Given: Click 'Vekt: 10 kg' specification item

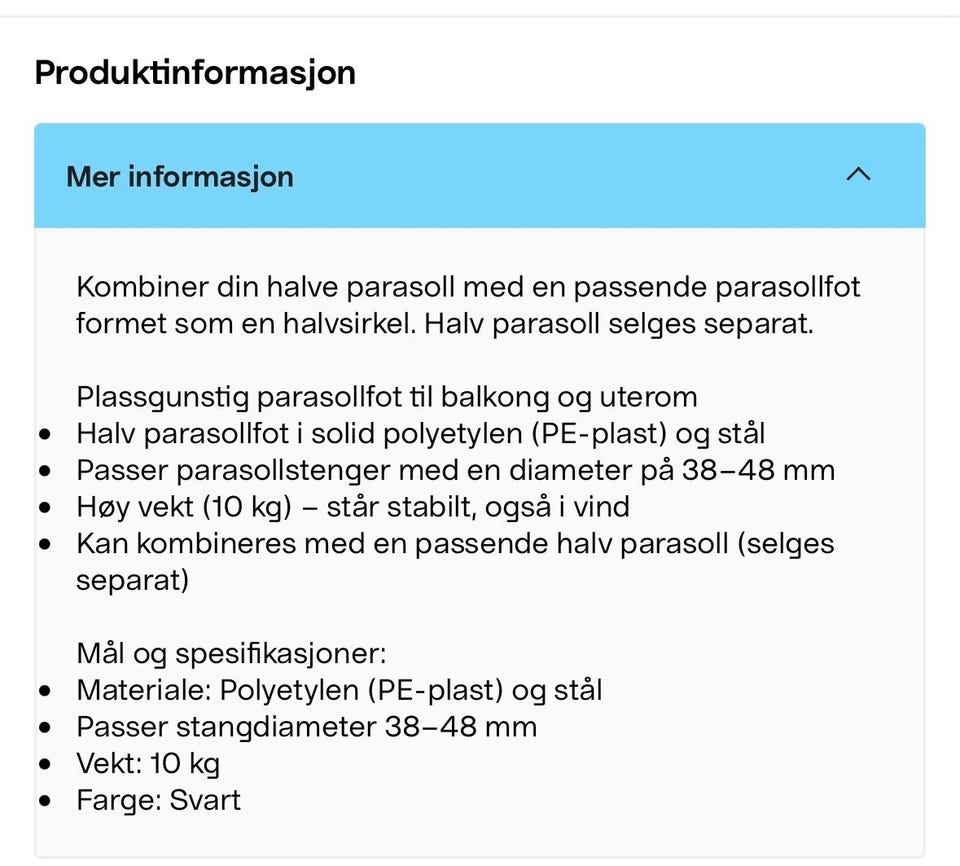Looking at the screenshot, I should click(x=148, y=764).
